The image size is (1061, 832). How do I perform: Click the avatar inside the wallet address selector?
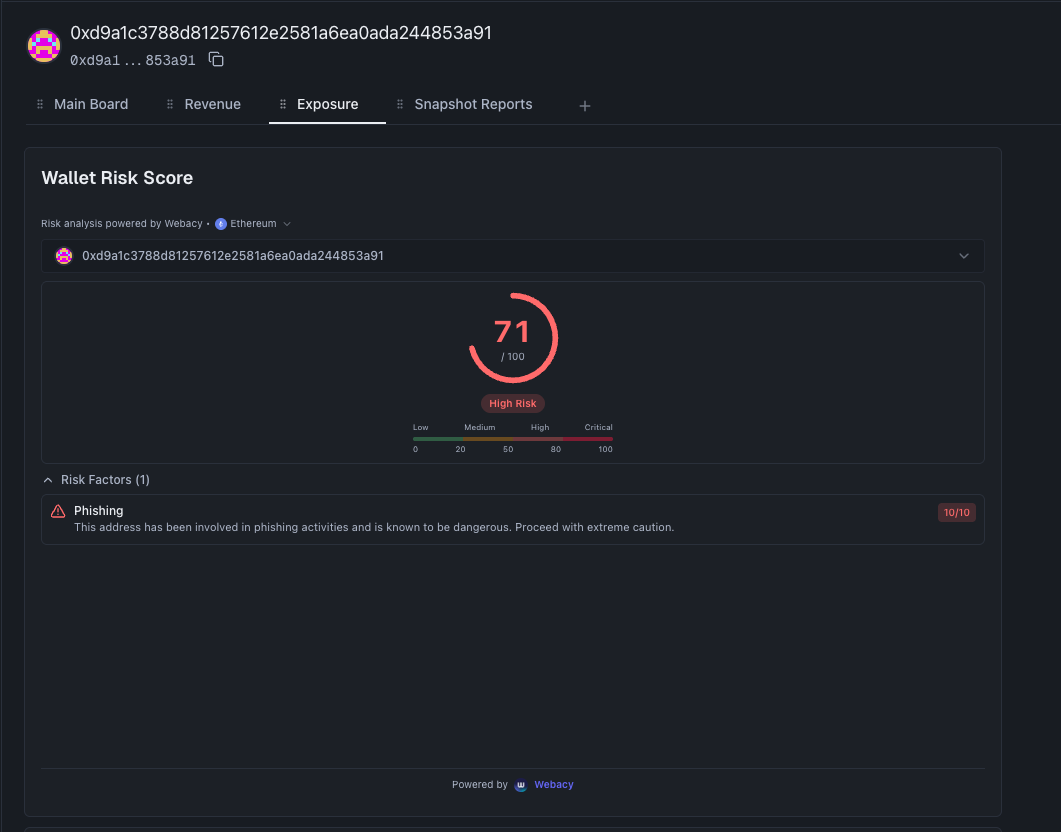click(64, 256)
